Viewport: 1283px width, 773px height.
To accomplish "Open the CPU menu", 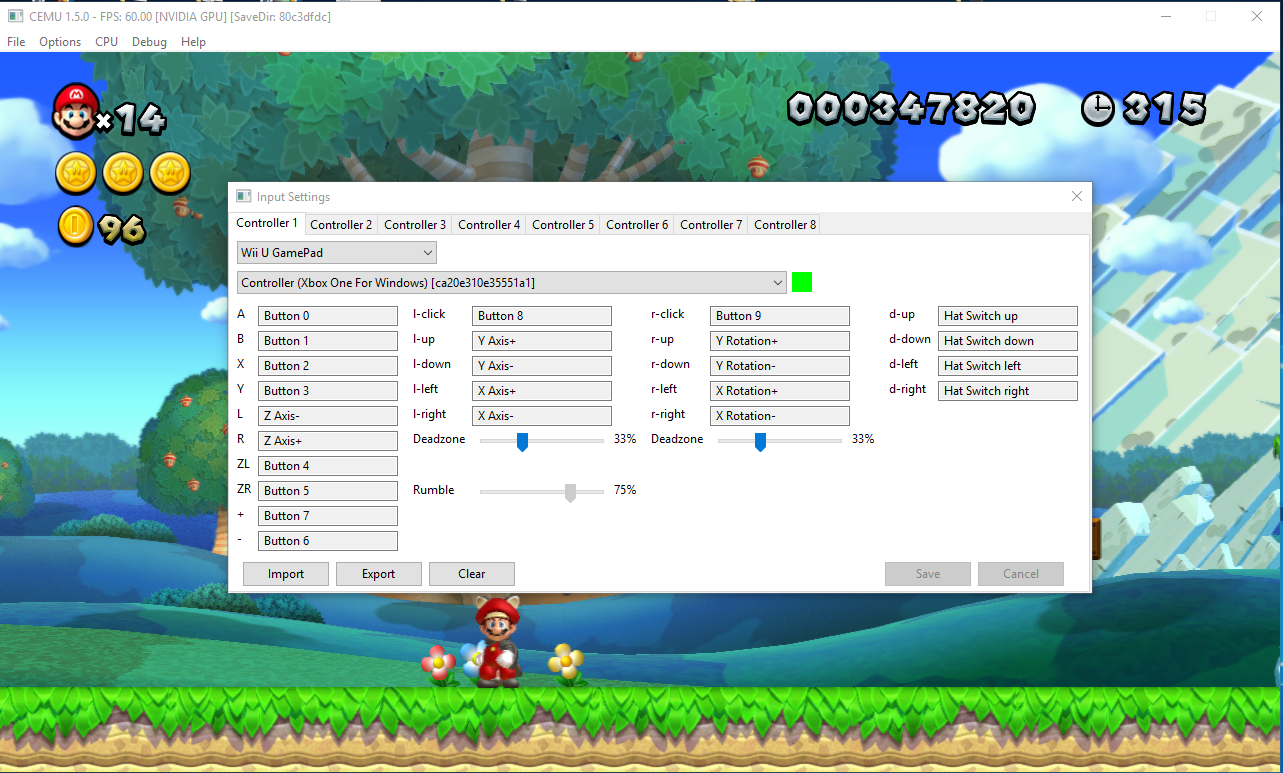I will coord(106,42).
